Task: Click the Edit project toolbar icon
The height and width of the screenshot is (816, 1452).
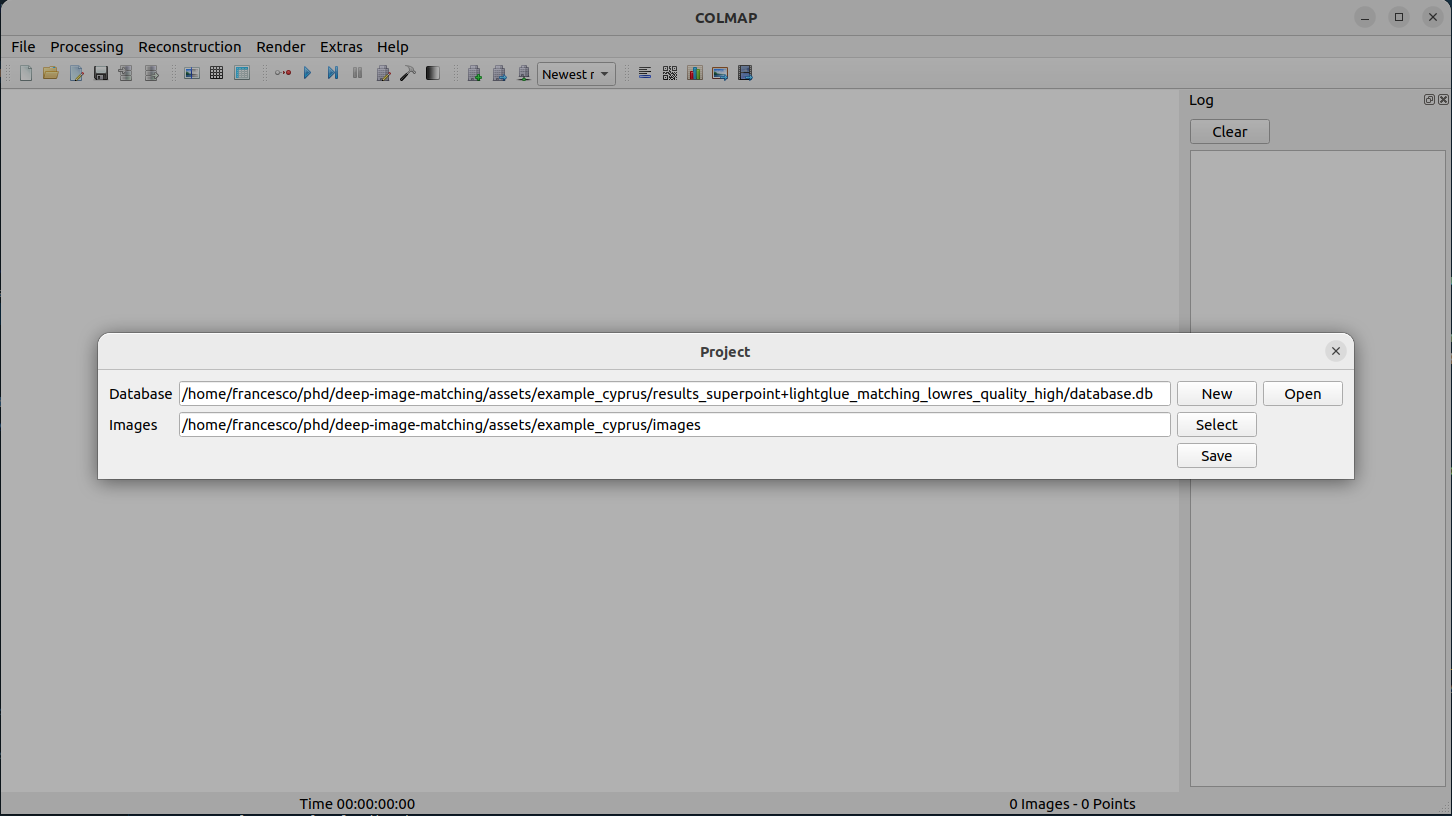Action: point(76,73)
